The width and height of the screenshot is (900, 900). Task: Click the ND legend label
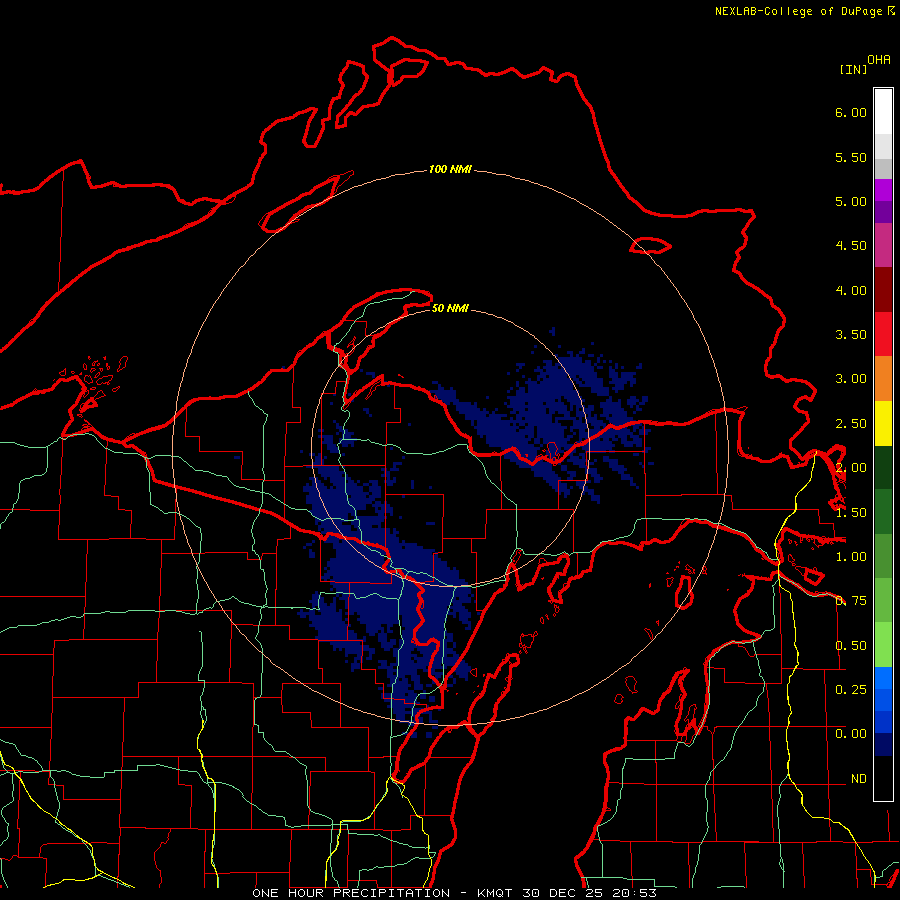[x=859, y=779]
